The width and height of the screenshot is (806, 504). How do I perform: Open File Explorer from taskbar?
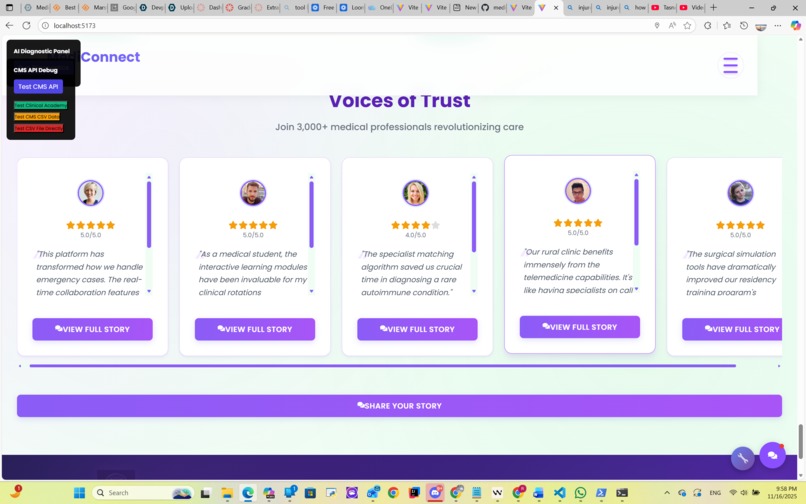pos(227,493)
